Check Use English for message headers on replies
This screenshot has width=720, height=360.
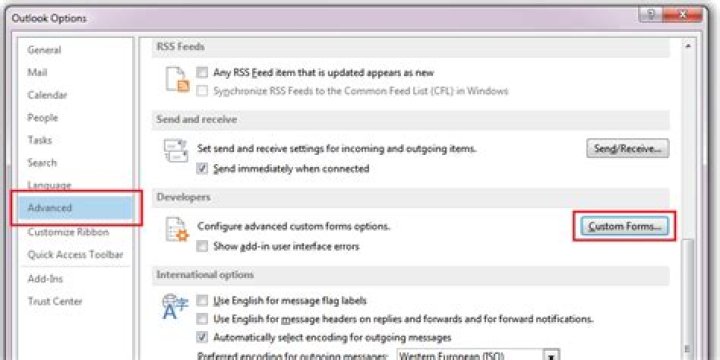pos(202,319)
